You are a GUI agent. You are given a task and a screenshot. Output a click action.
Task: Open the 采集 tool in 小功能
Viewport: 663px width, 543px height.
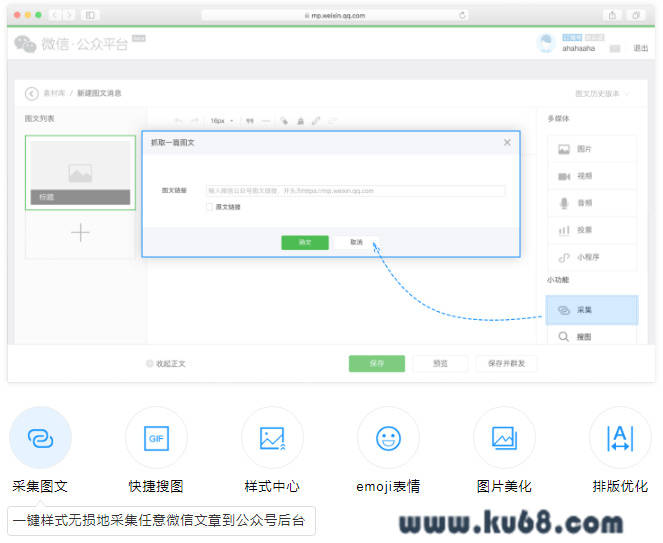tap(592, 310)
